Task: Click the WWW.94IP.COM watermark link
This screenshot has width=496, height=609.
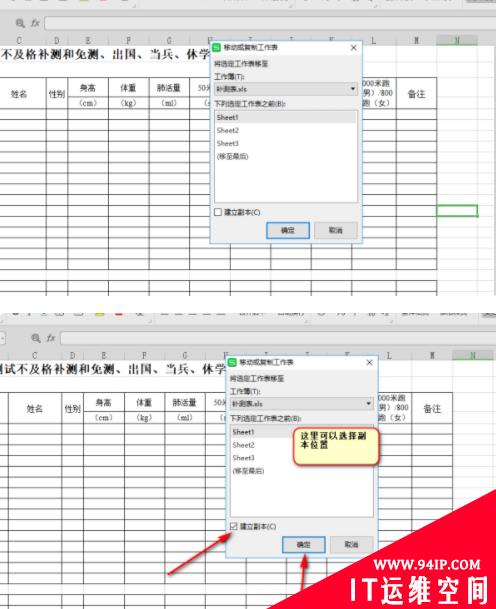Action: (427, 564)
